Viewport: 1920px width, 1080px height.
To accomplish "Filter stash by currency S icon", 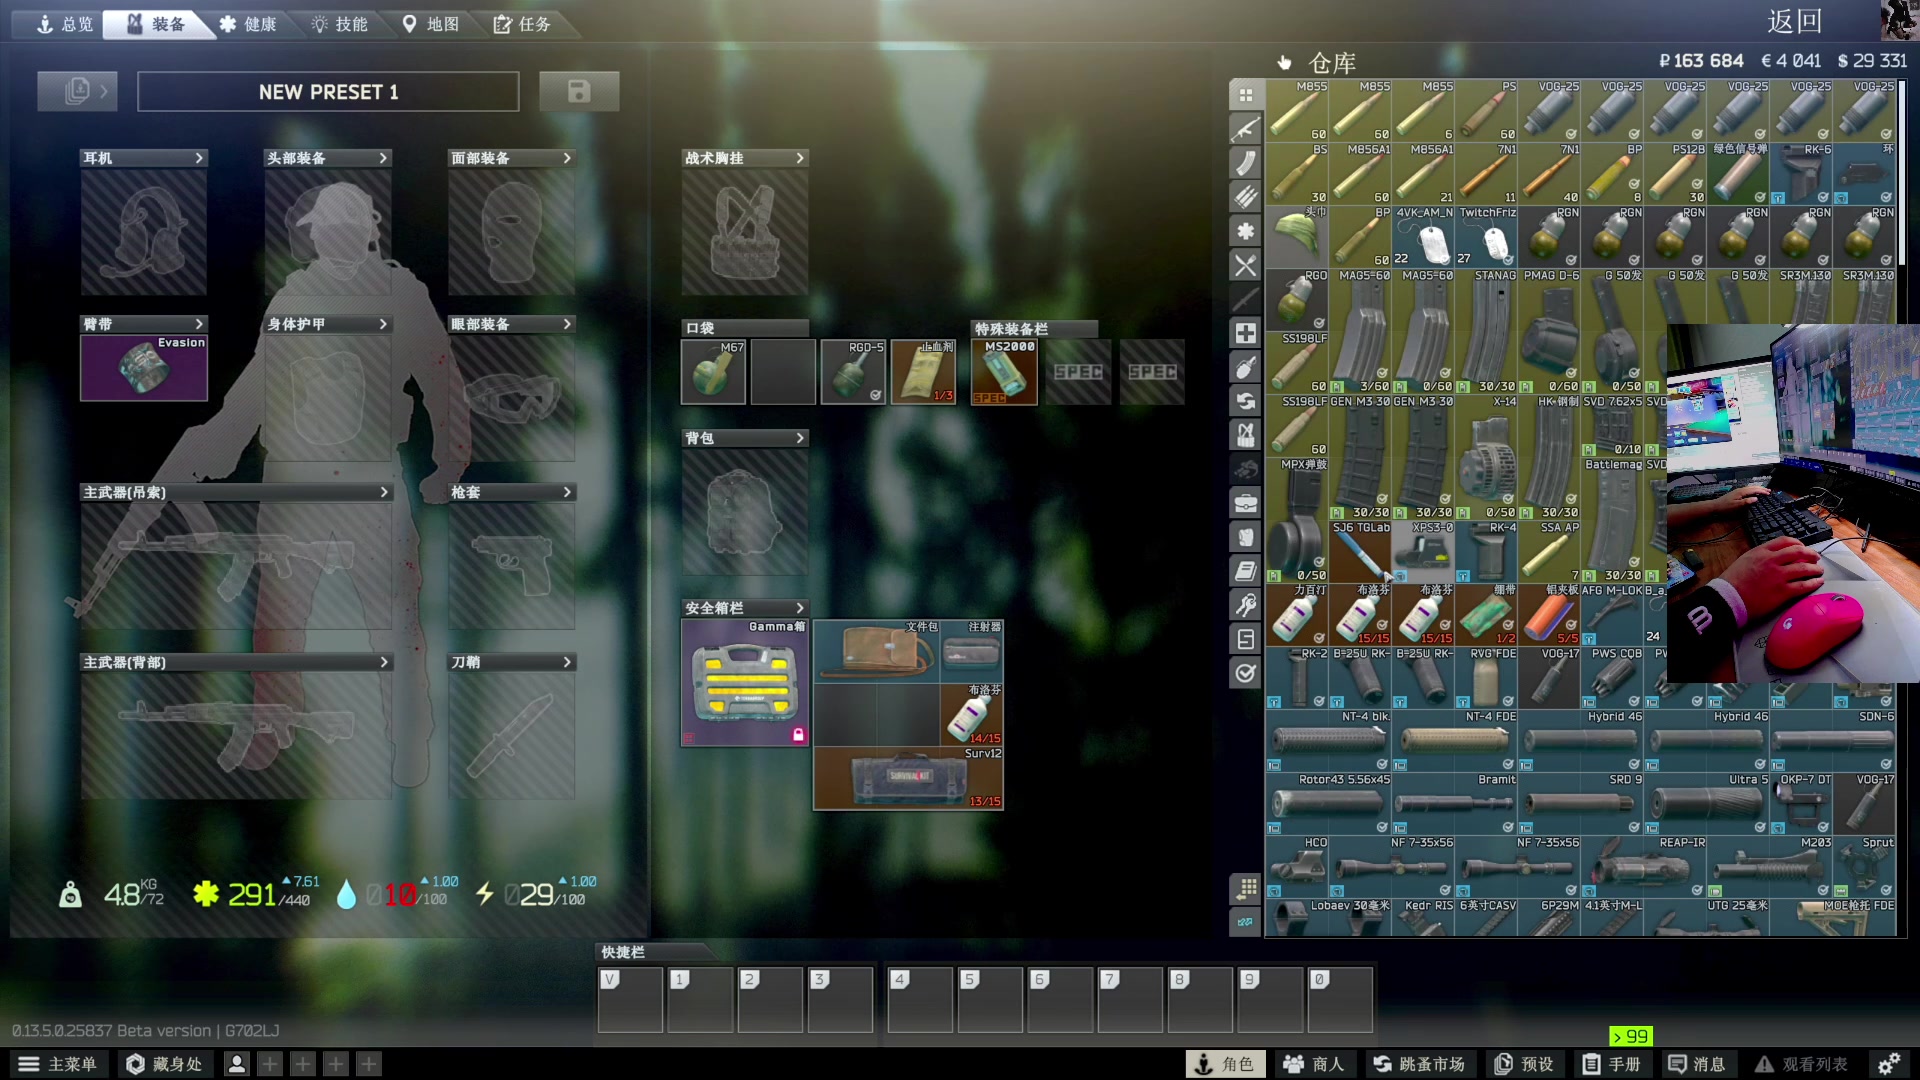I will (x=1245, y=639).
